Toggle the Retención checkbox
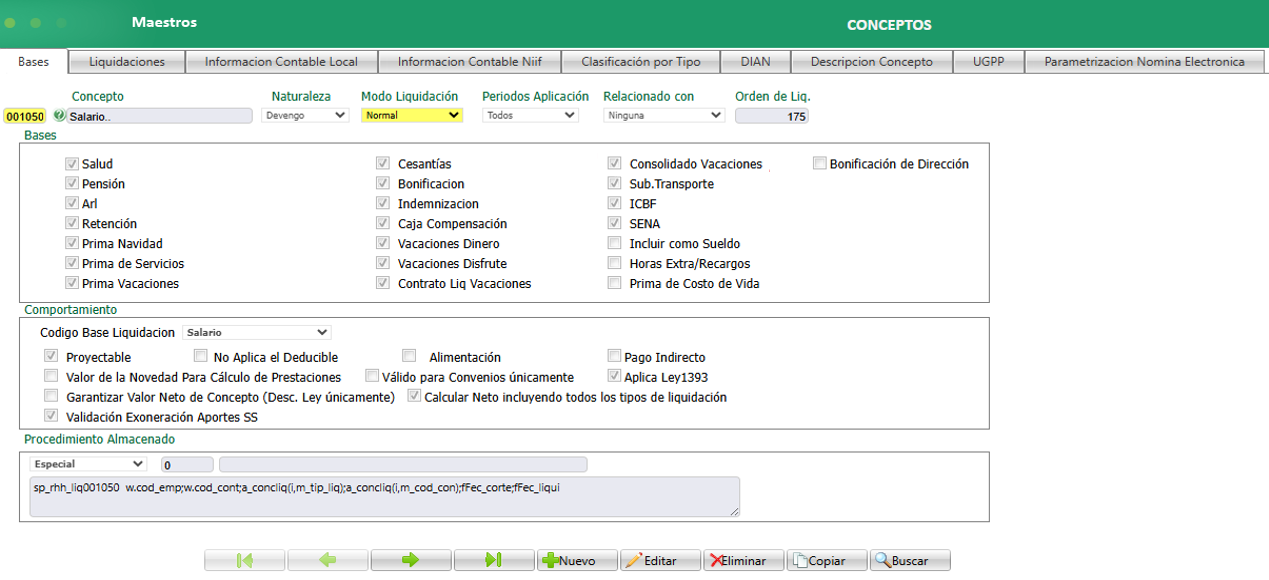The height and width of the screenshot is (580, 1269). [x=72, y=224]
